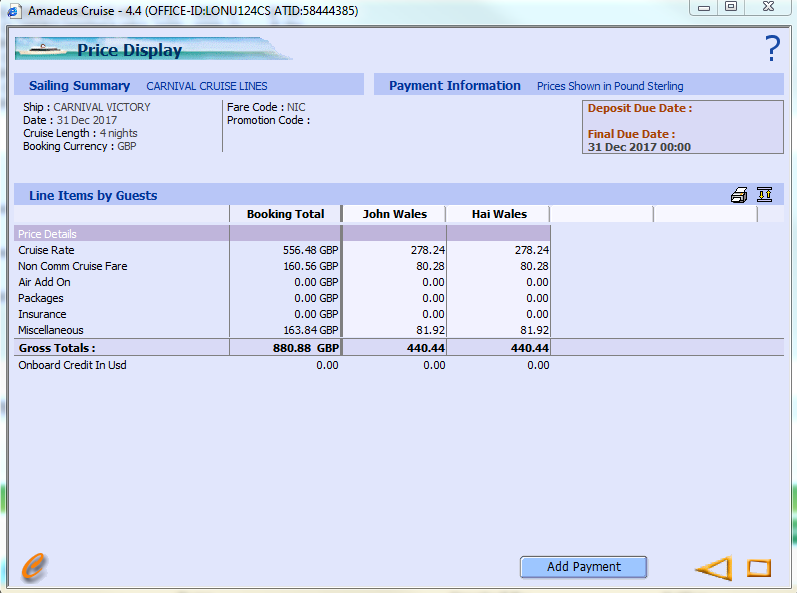Click the Air Add On row label
This screenshot has height=593, width=797.
click(x=44, y=282)
